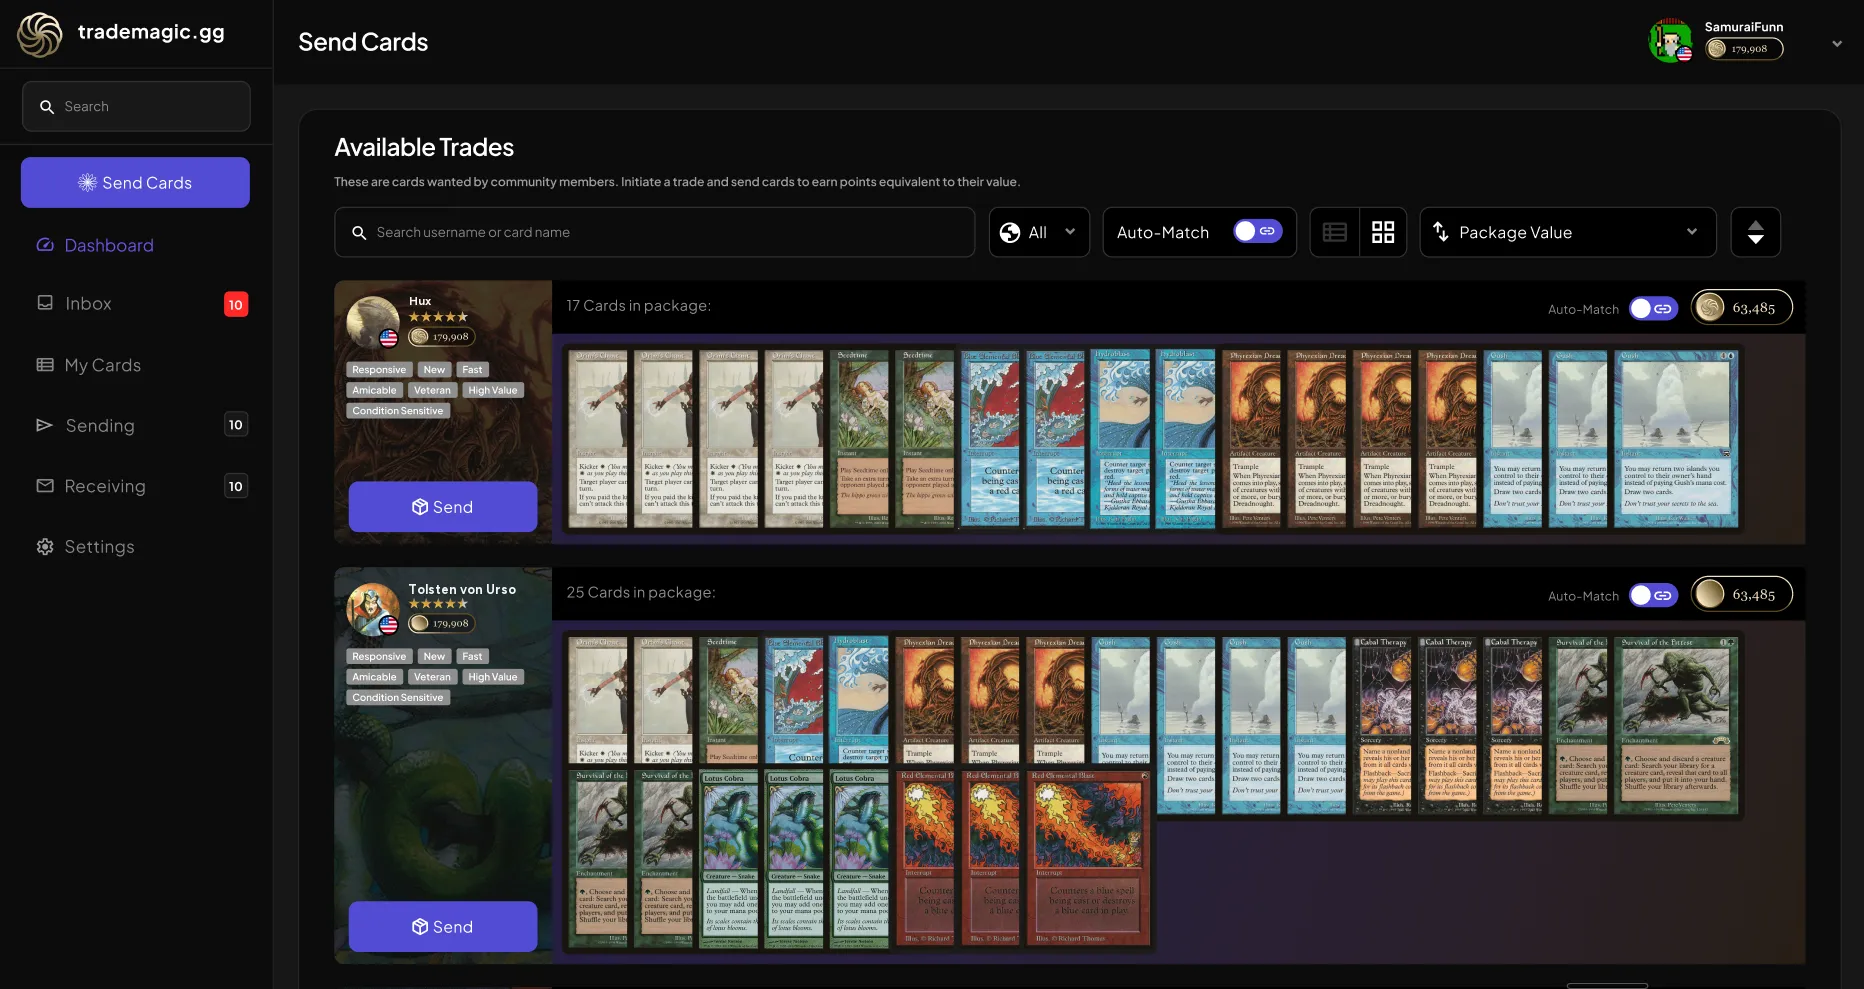Click the 179,908 points balance in header
Screen dimensions: 1864x989
pyautogui.click(x=1744, y=49)
